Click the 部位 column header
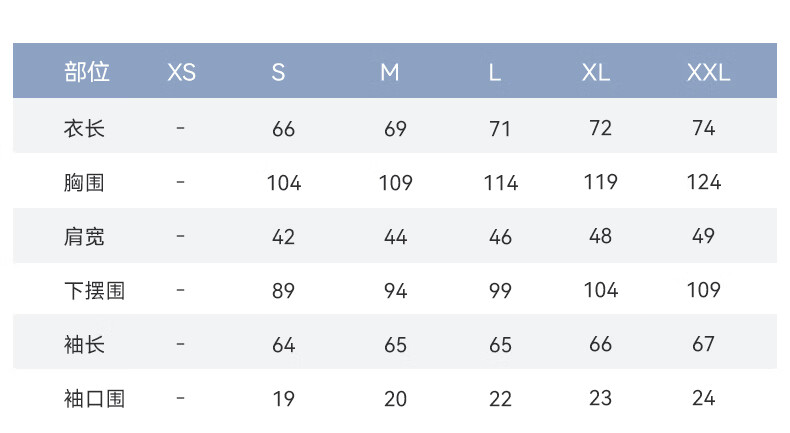The height and width of the screenshot is (433, 790). point(87,72)
